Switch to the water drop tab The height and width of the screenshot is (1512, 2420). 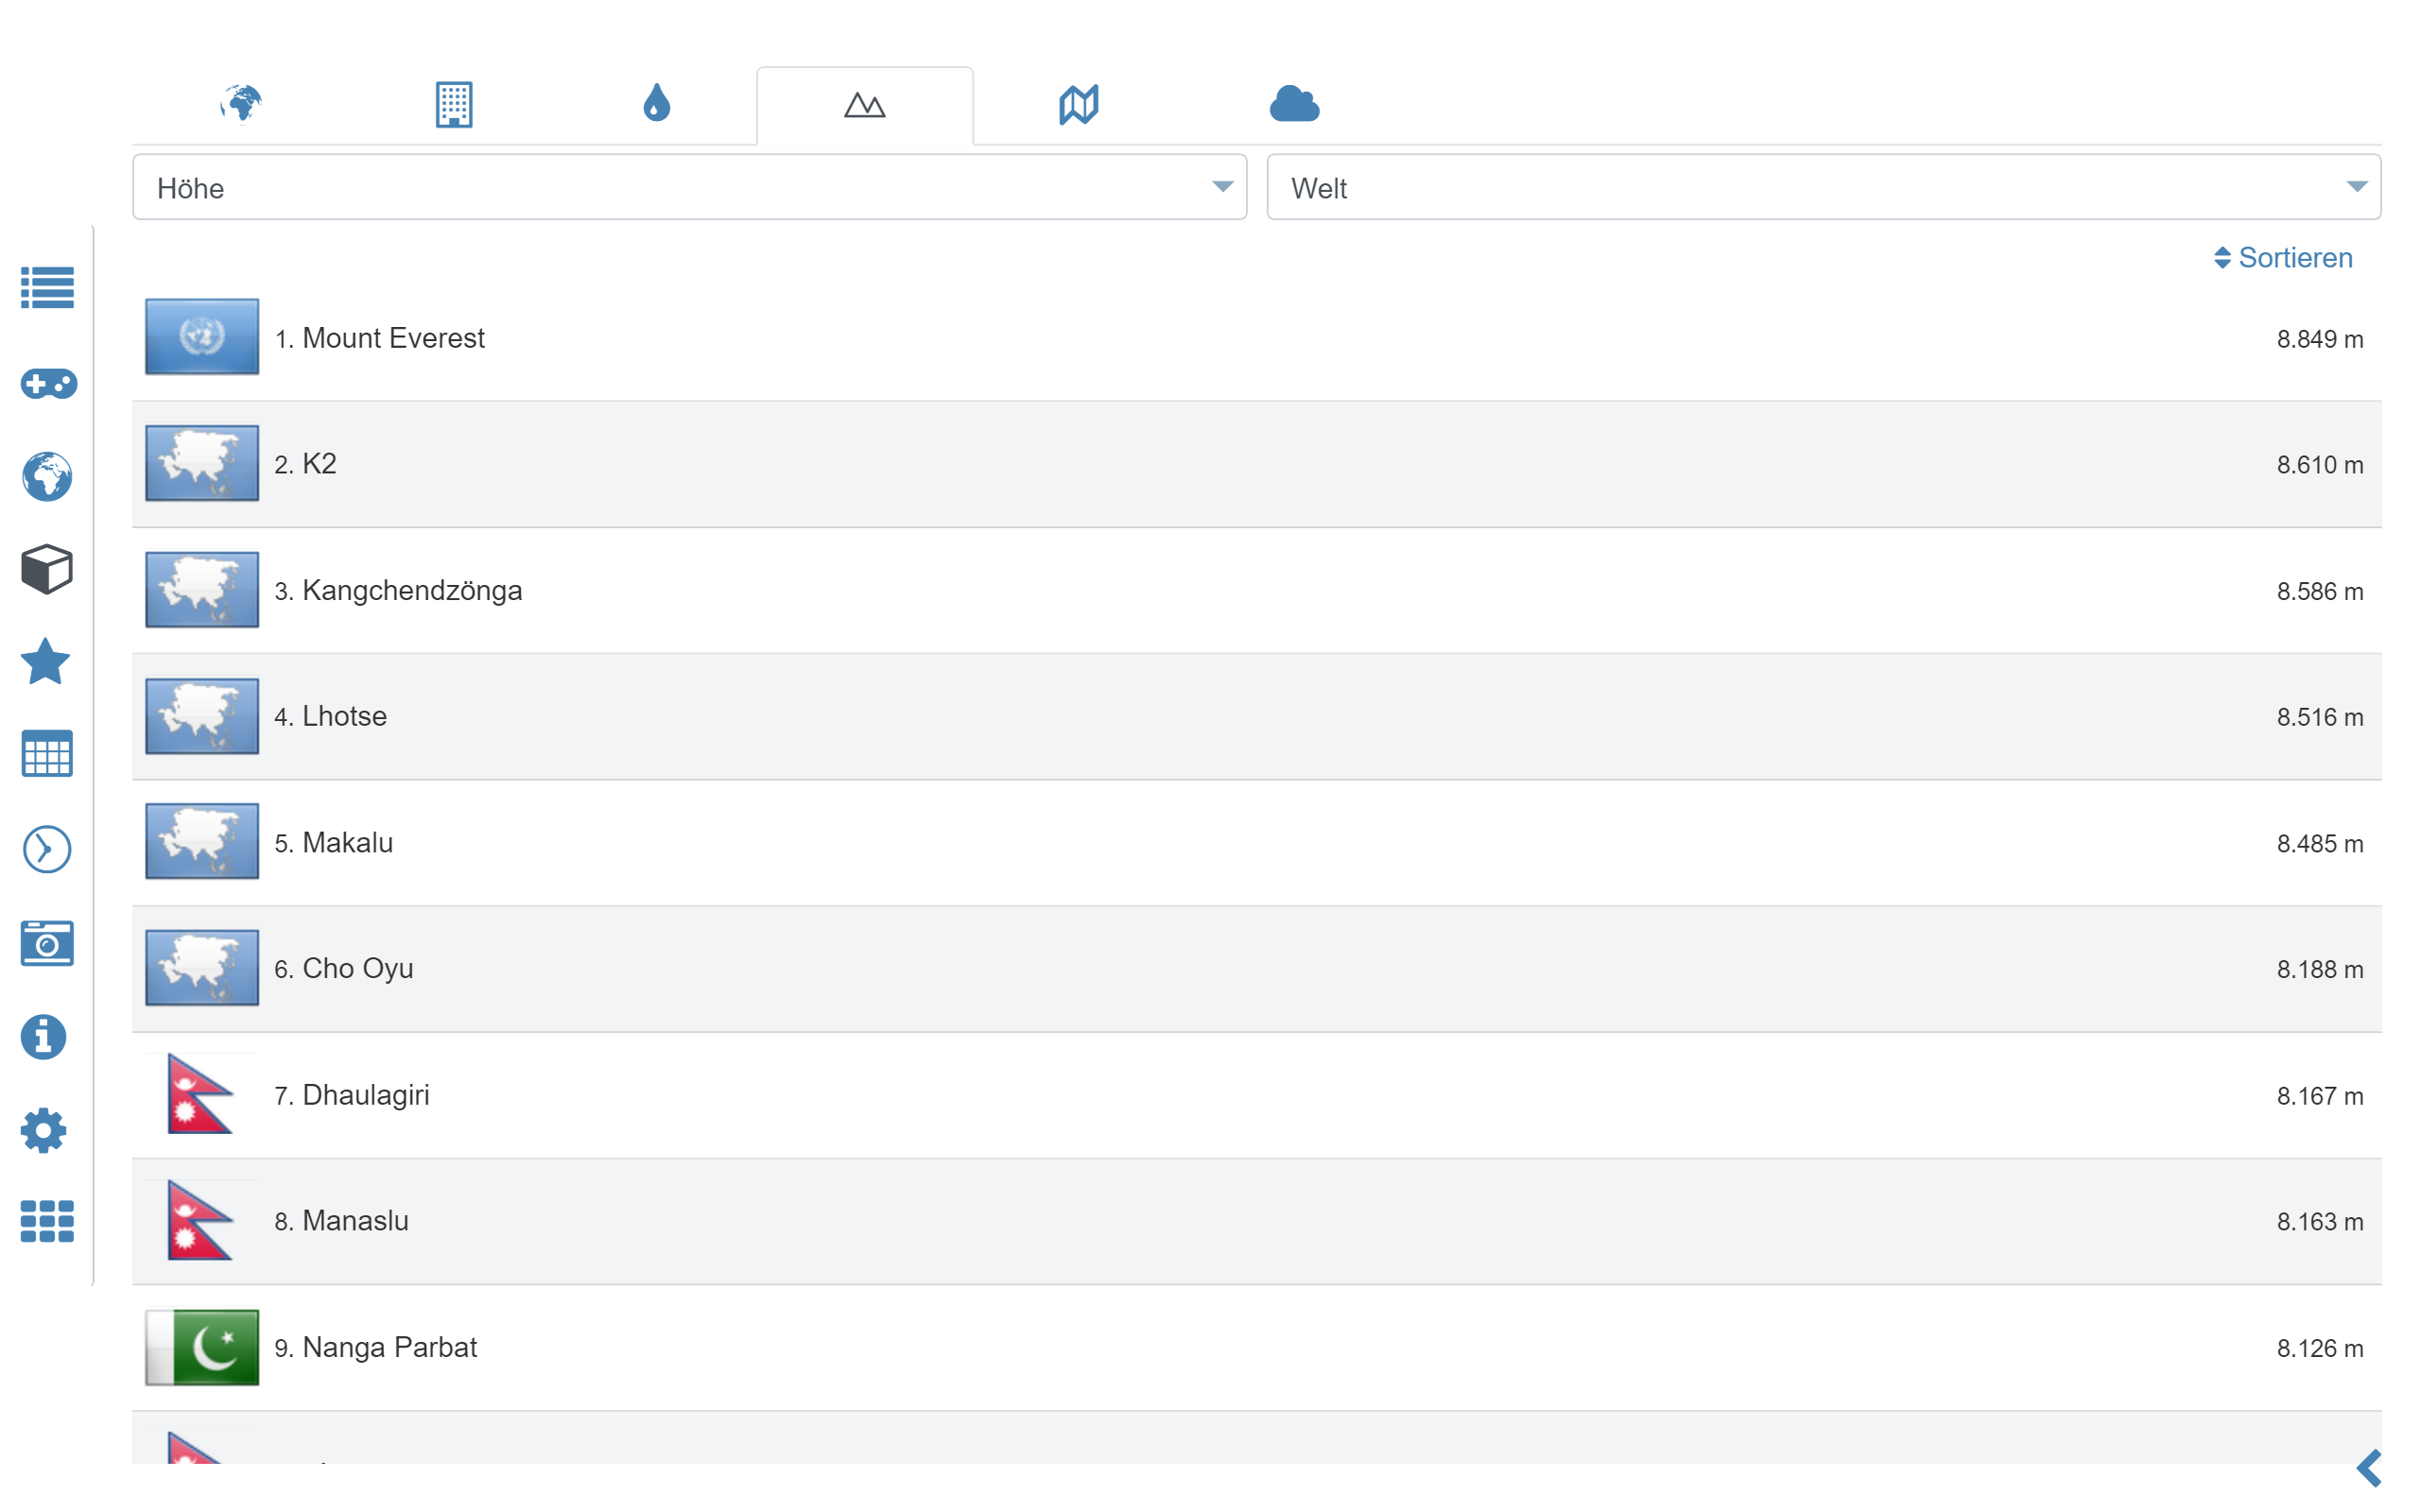656,103
